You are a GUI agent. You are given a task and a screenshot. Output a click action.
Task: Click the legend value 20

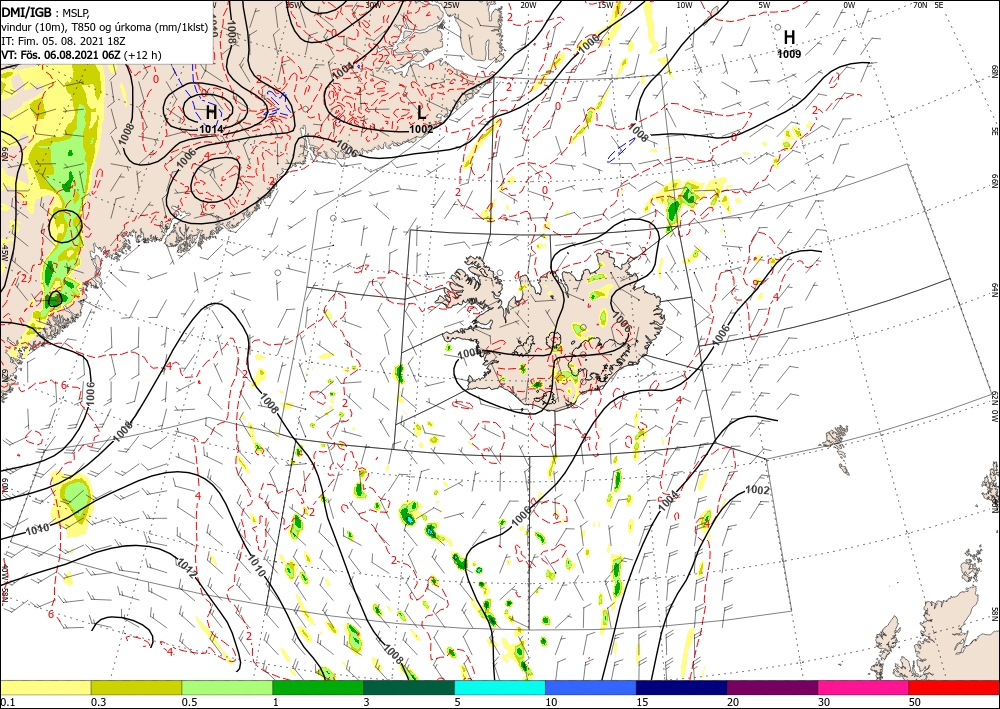tap(733, 702)
